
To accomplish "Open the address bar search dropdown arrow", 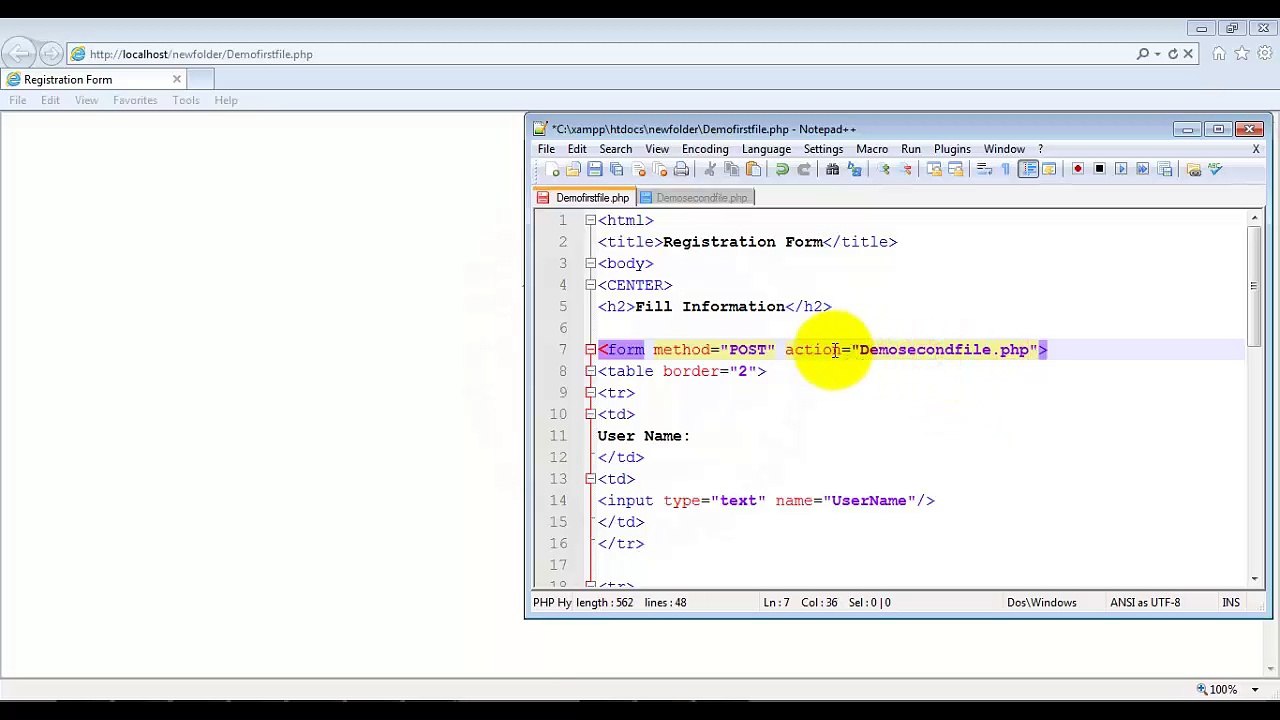I will point(1157,54).
